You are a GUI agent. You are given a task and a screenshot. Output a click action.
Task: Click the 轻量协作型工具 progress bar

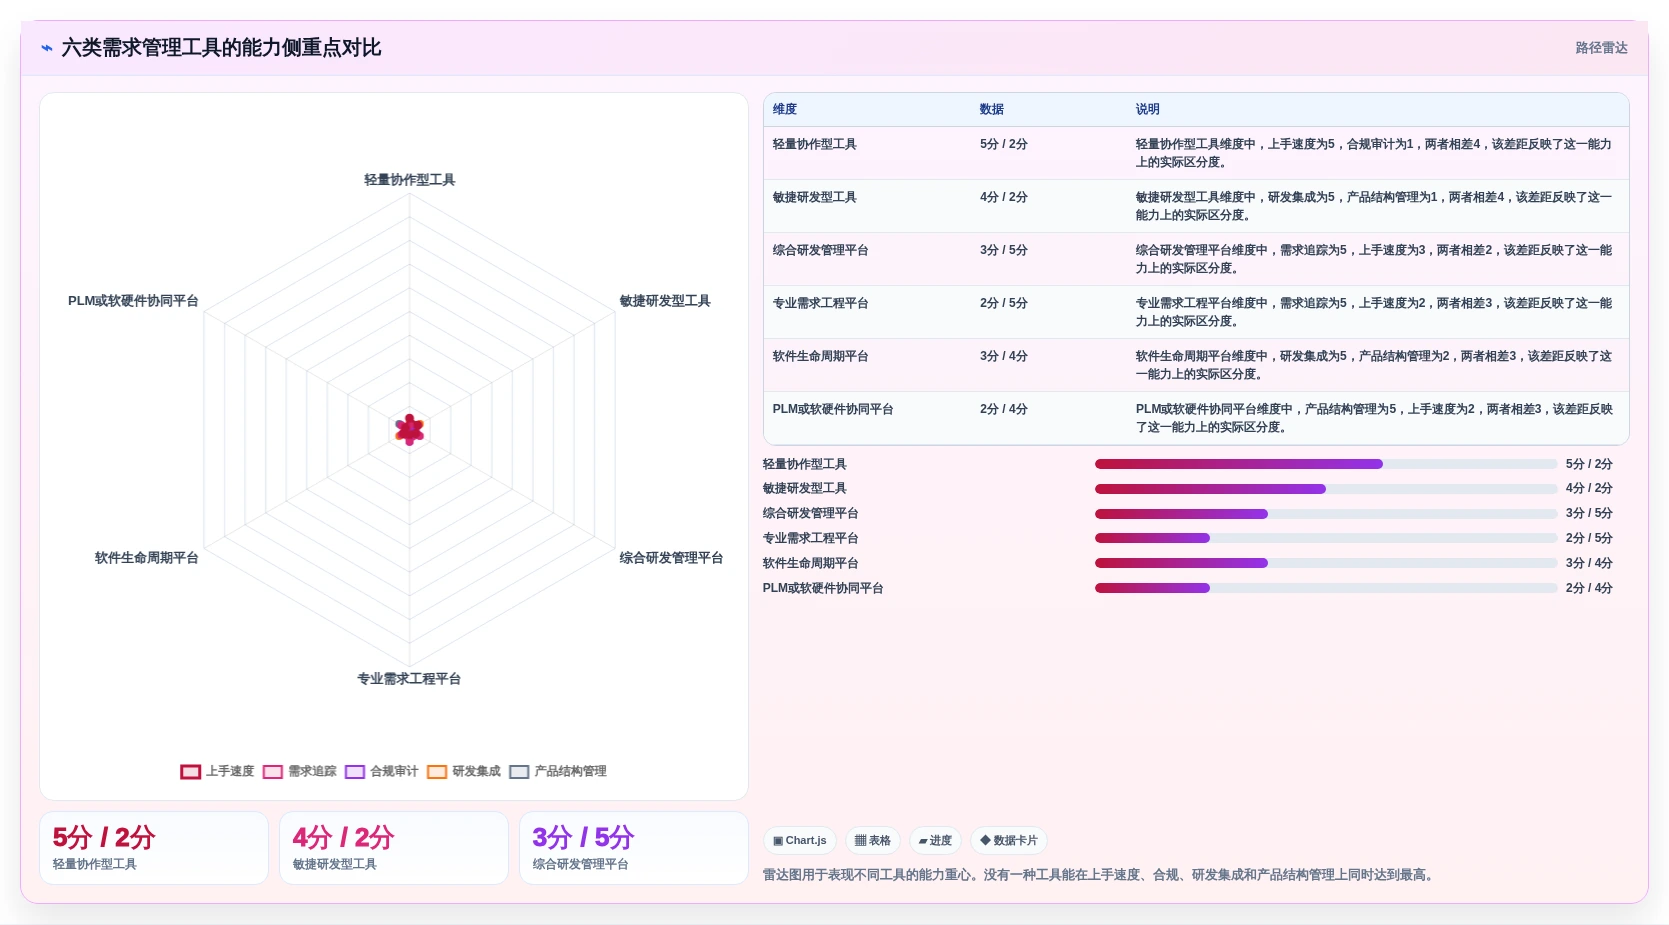pos(1326,464)
